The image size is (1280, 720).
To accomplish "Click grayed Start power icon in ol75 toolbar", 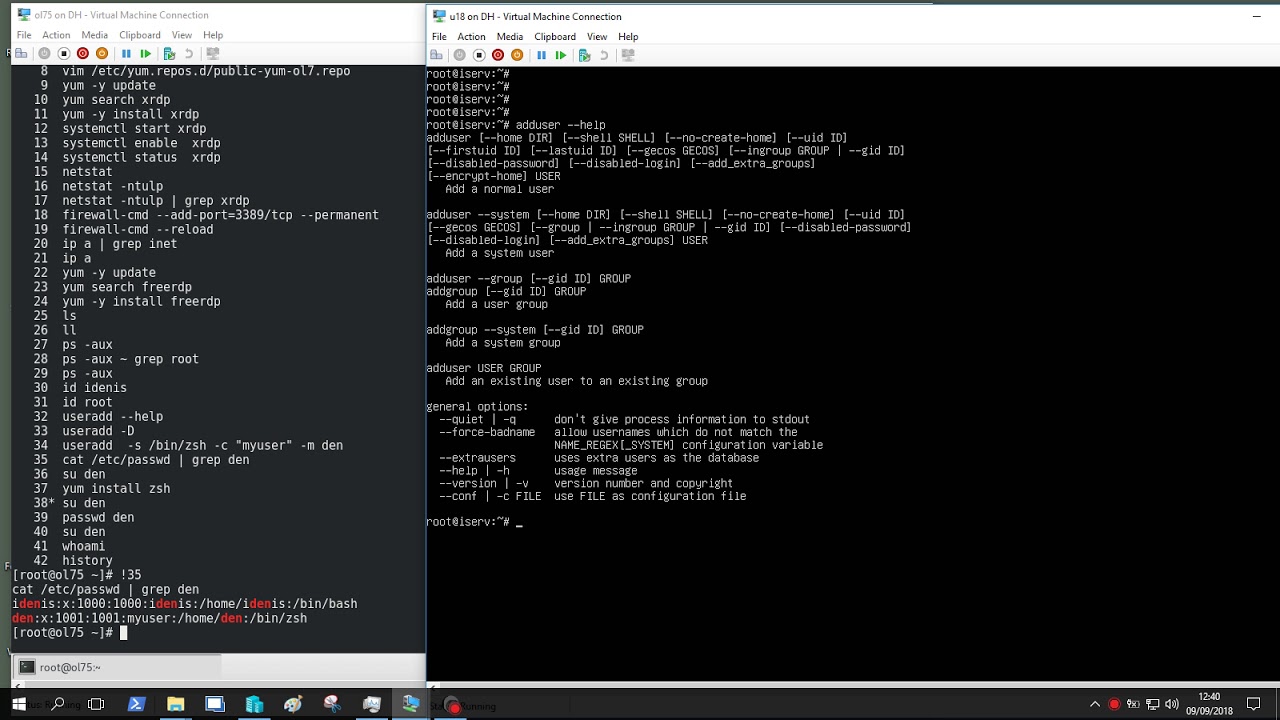I will point(44,53).
